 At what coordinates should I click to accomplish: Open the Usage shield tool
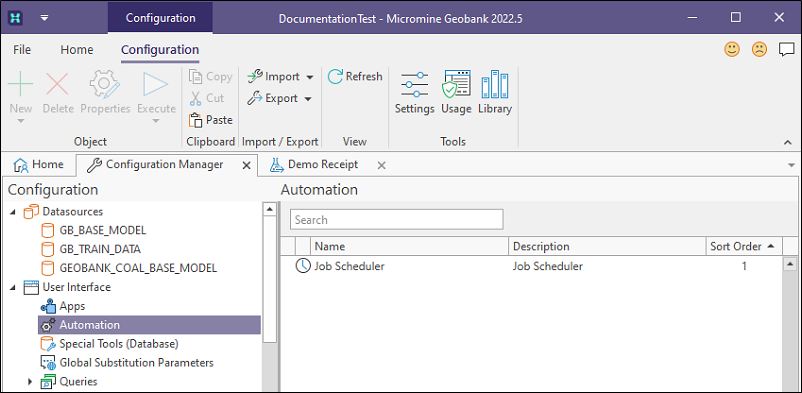(x=456, y=92)
